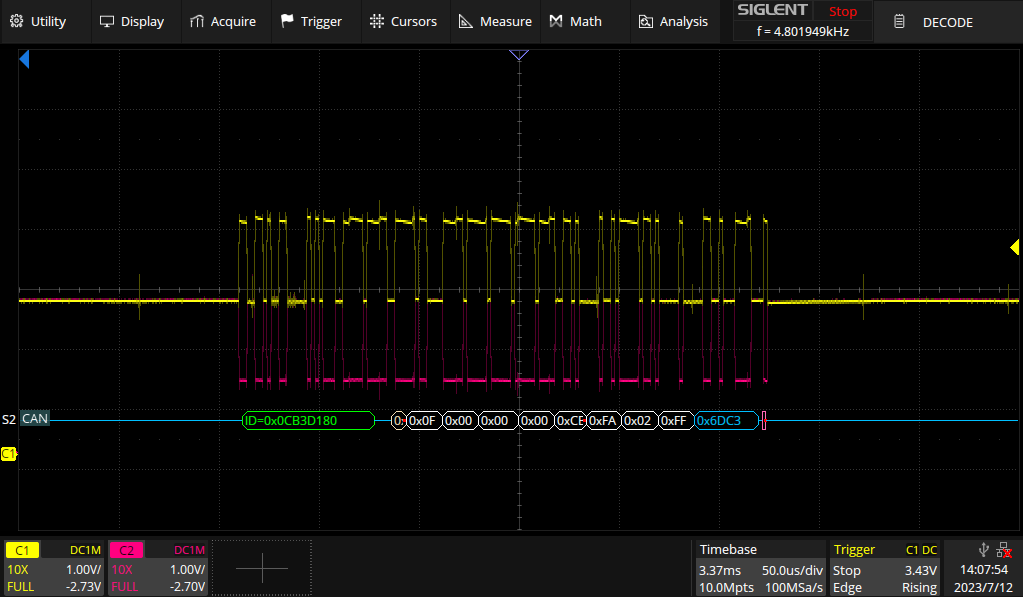Open the Trigger menu

[x=315, y=20]
